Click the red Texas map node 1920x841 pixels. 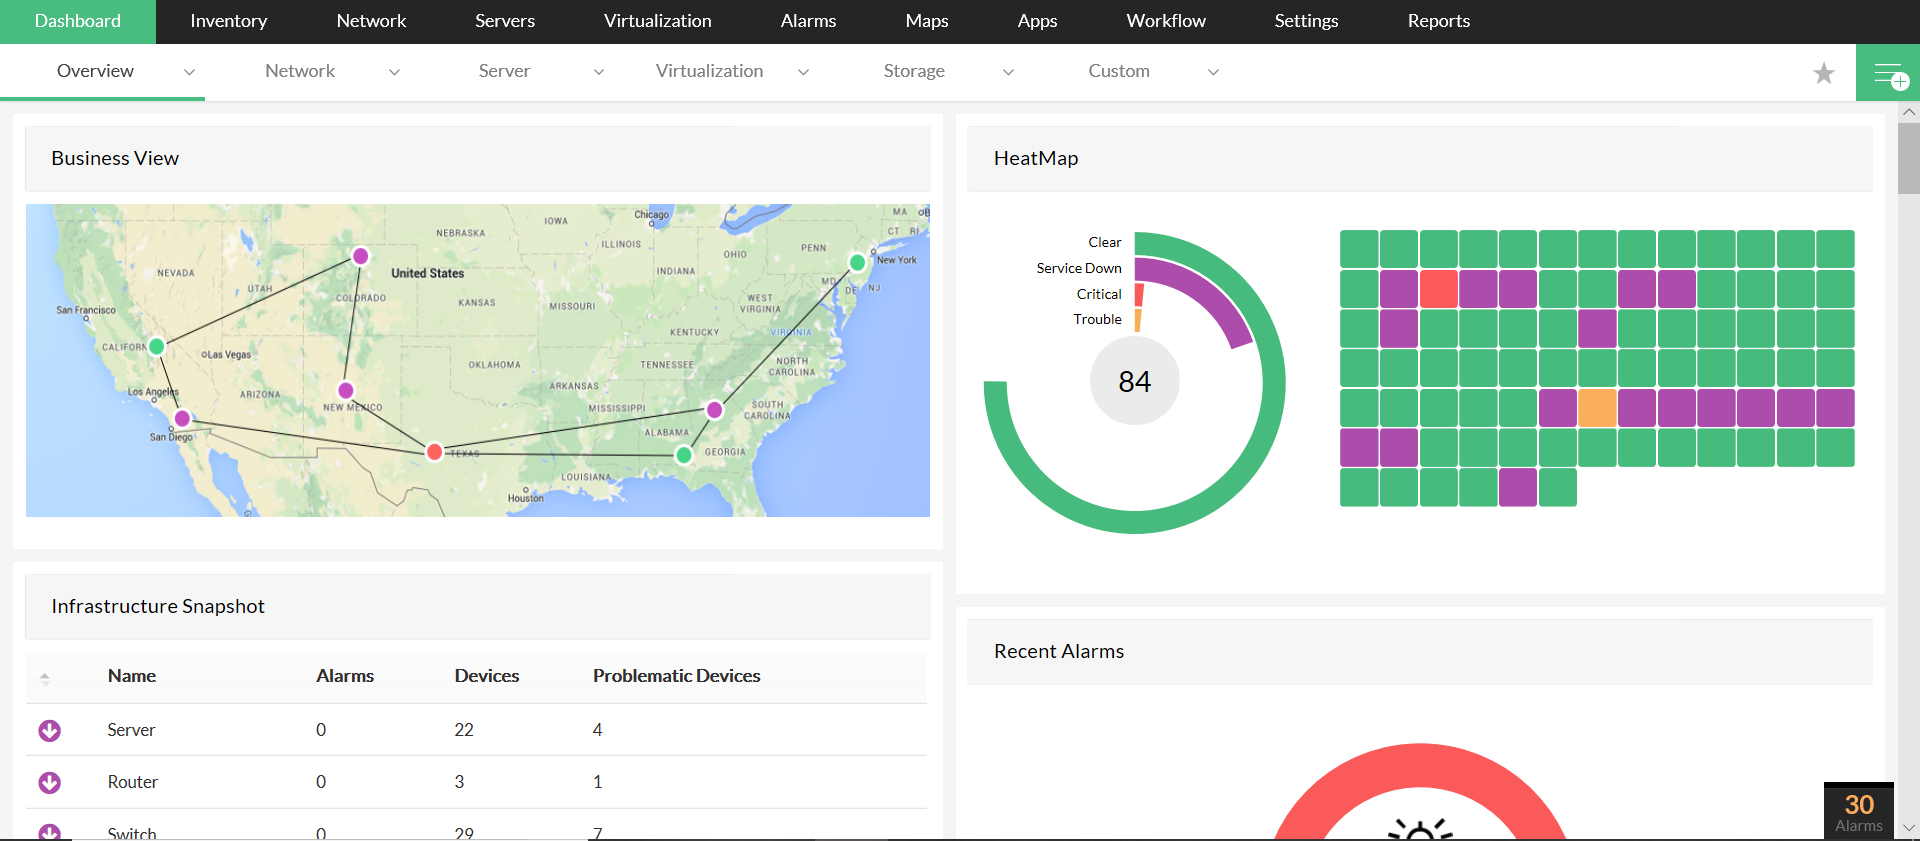tap(434, 452)
